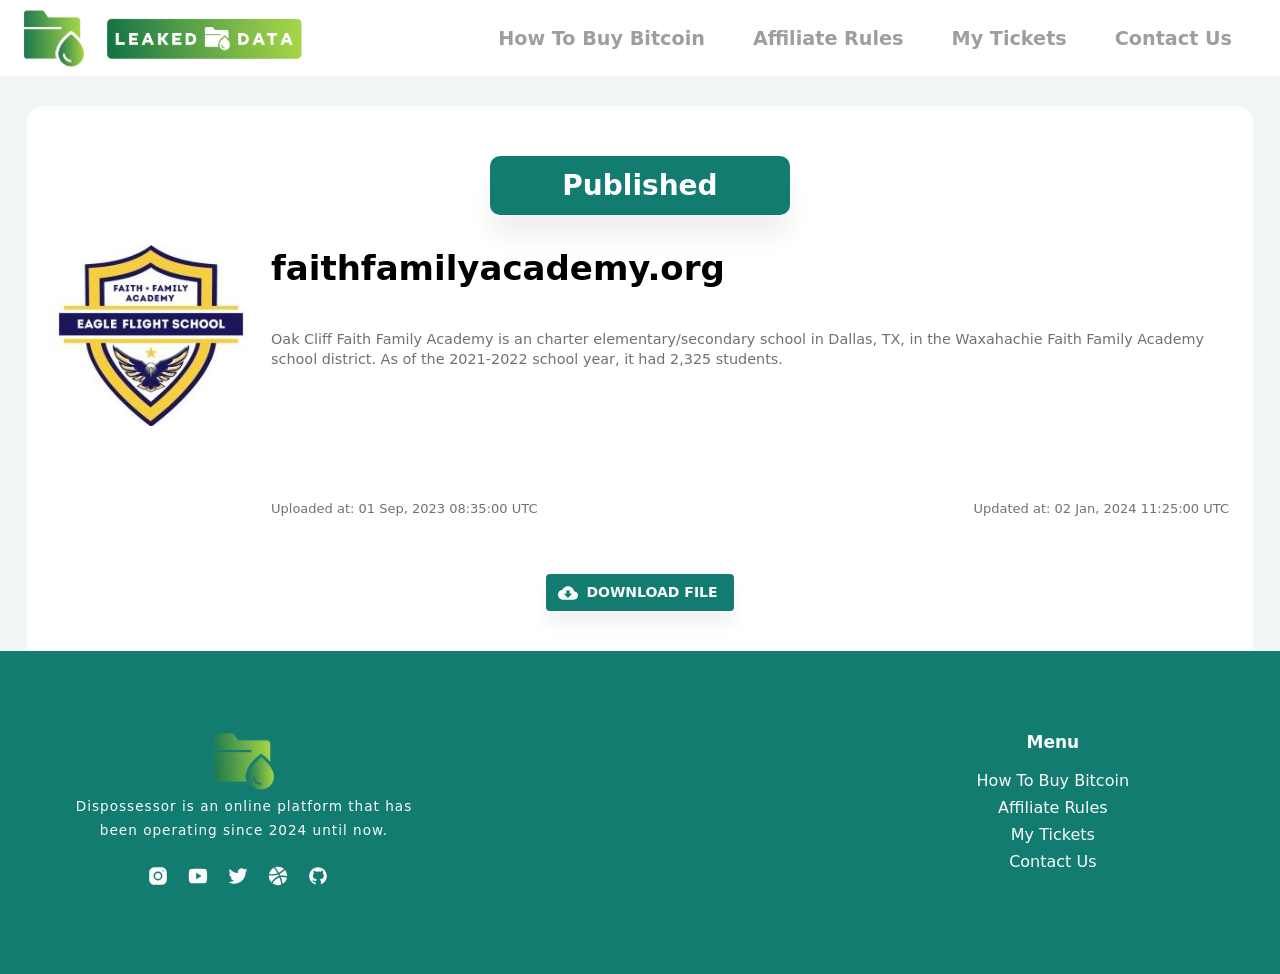
Task: Select Affiliate Rules in footer menu
Action: point(1052,807)
